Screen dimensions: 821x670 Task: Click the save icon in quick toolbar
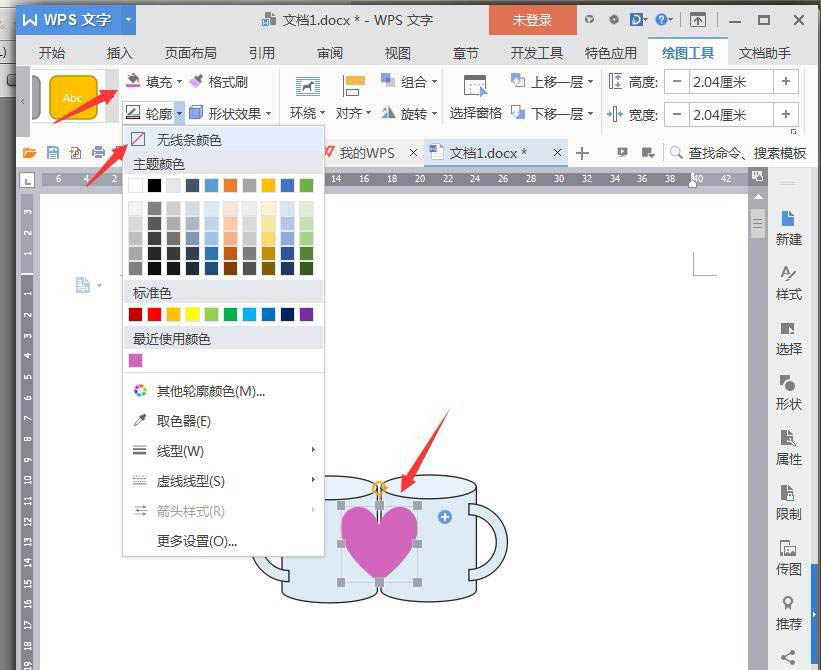click(52, 153)
